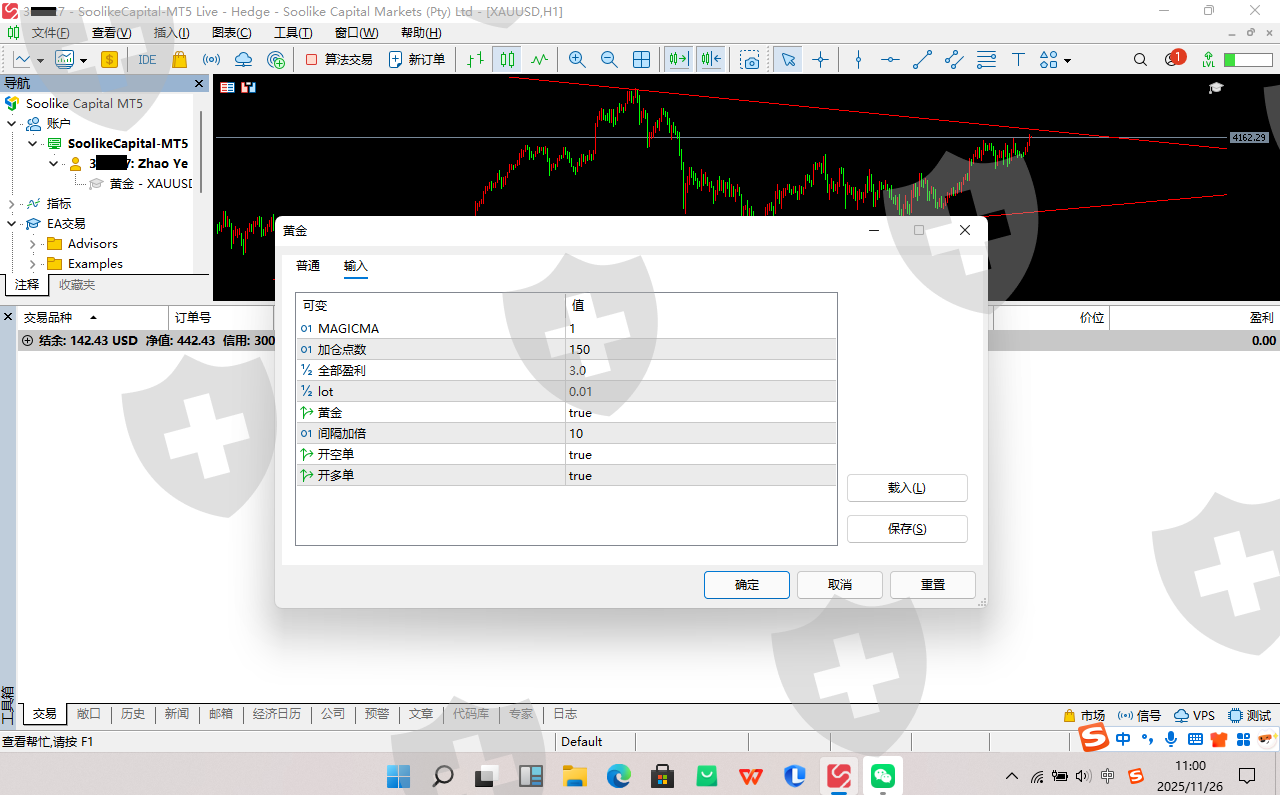The height and width of the screenshot is (795, 1280).
Task: Expand the 指标 indicators tree node
Action: coord(12,203)
